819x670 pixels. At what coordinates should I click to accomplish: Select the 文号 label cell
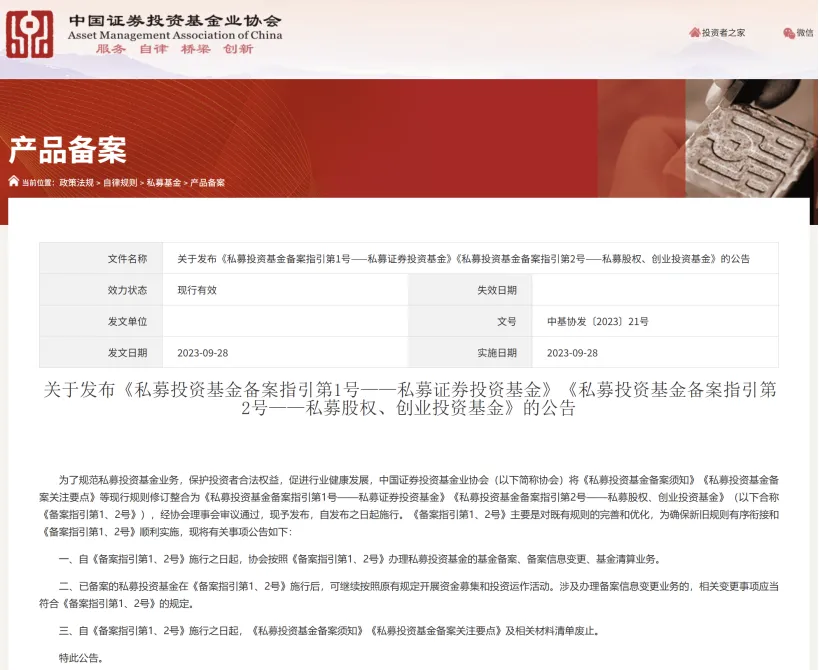(x=471, y=321)
